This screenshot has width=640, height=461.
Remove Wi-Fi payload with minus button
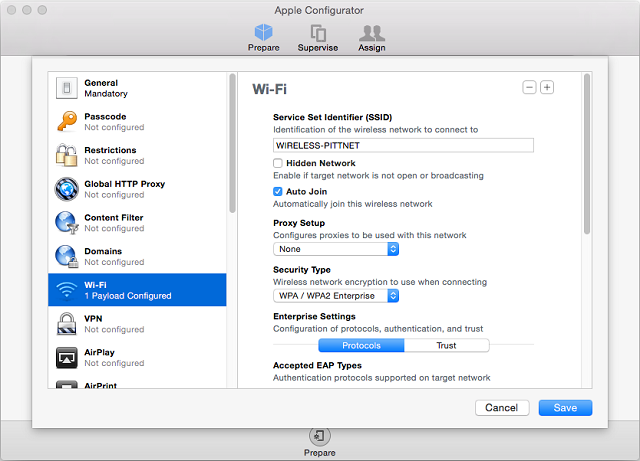pyautogui.click(x=529, y=87)
